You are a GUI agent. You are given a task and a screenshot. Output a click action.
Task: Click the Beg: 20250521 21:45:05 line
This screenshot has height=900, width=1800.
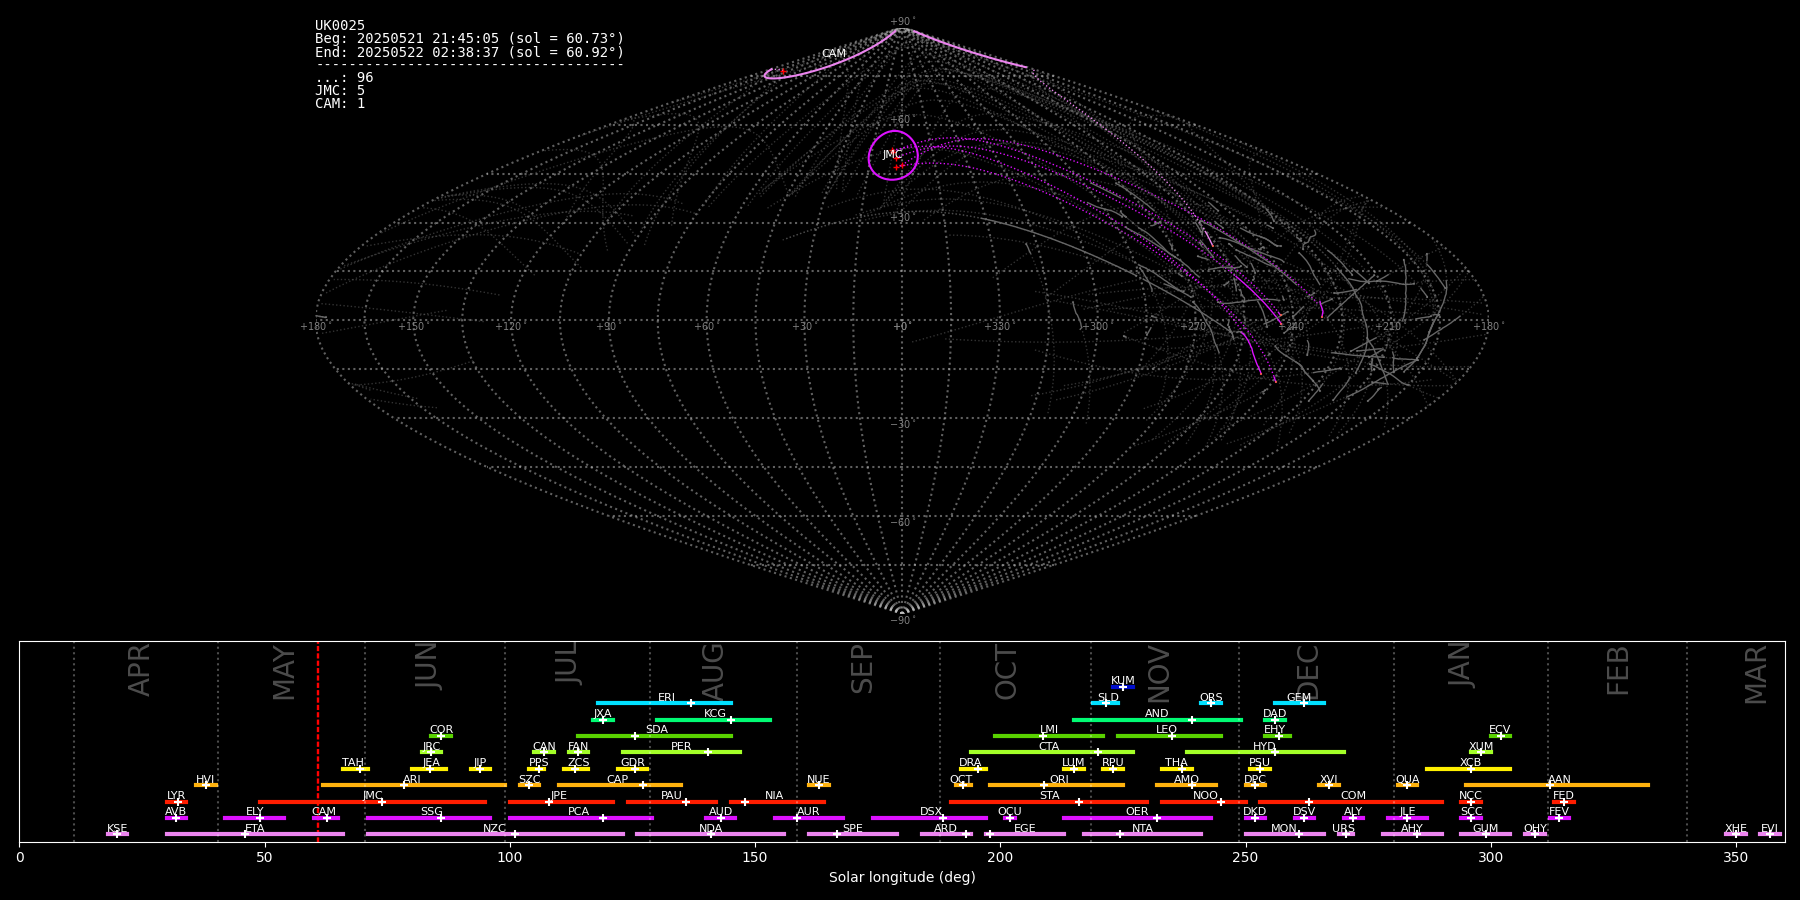click(x=469, y=39)
